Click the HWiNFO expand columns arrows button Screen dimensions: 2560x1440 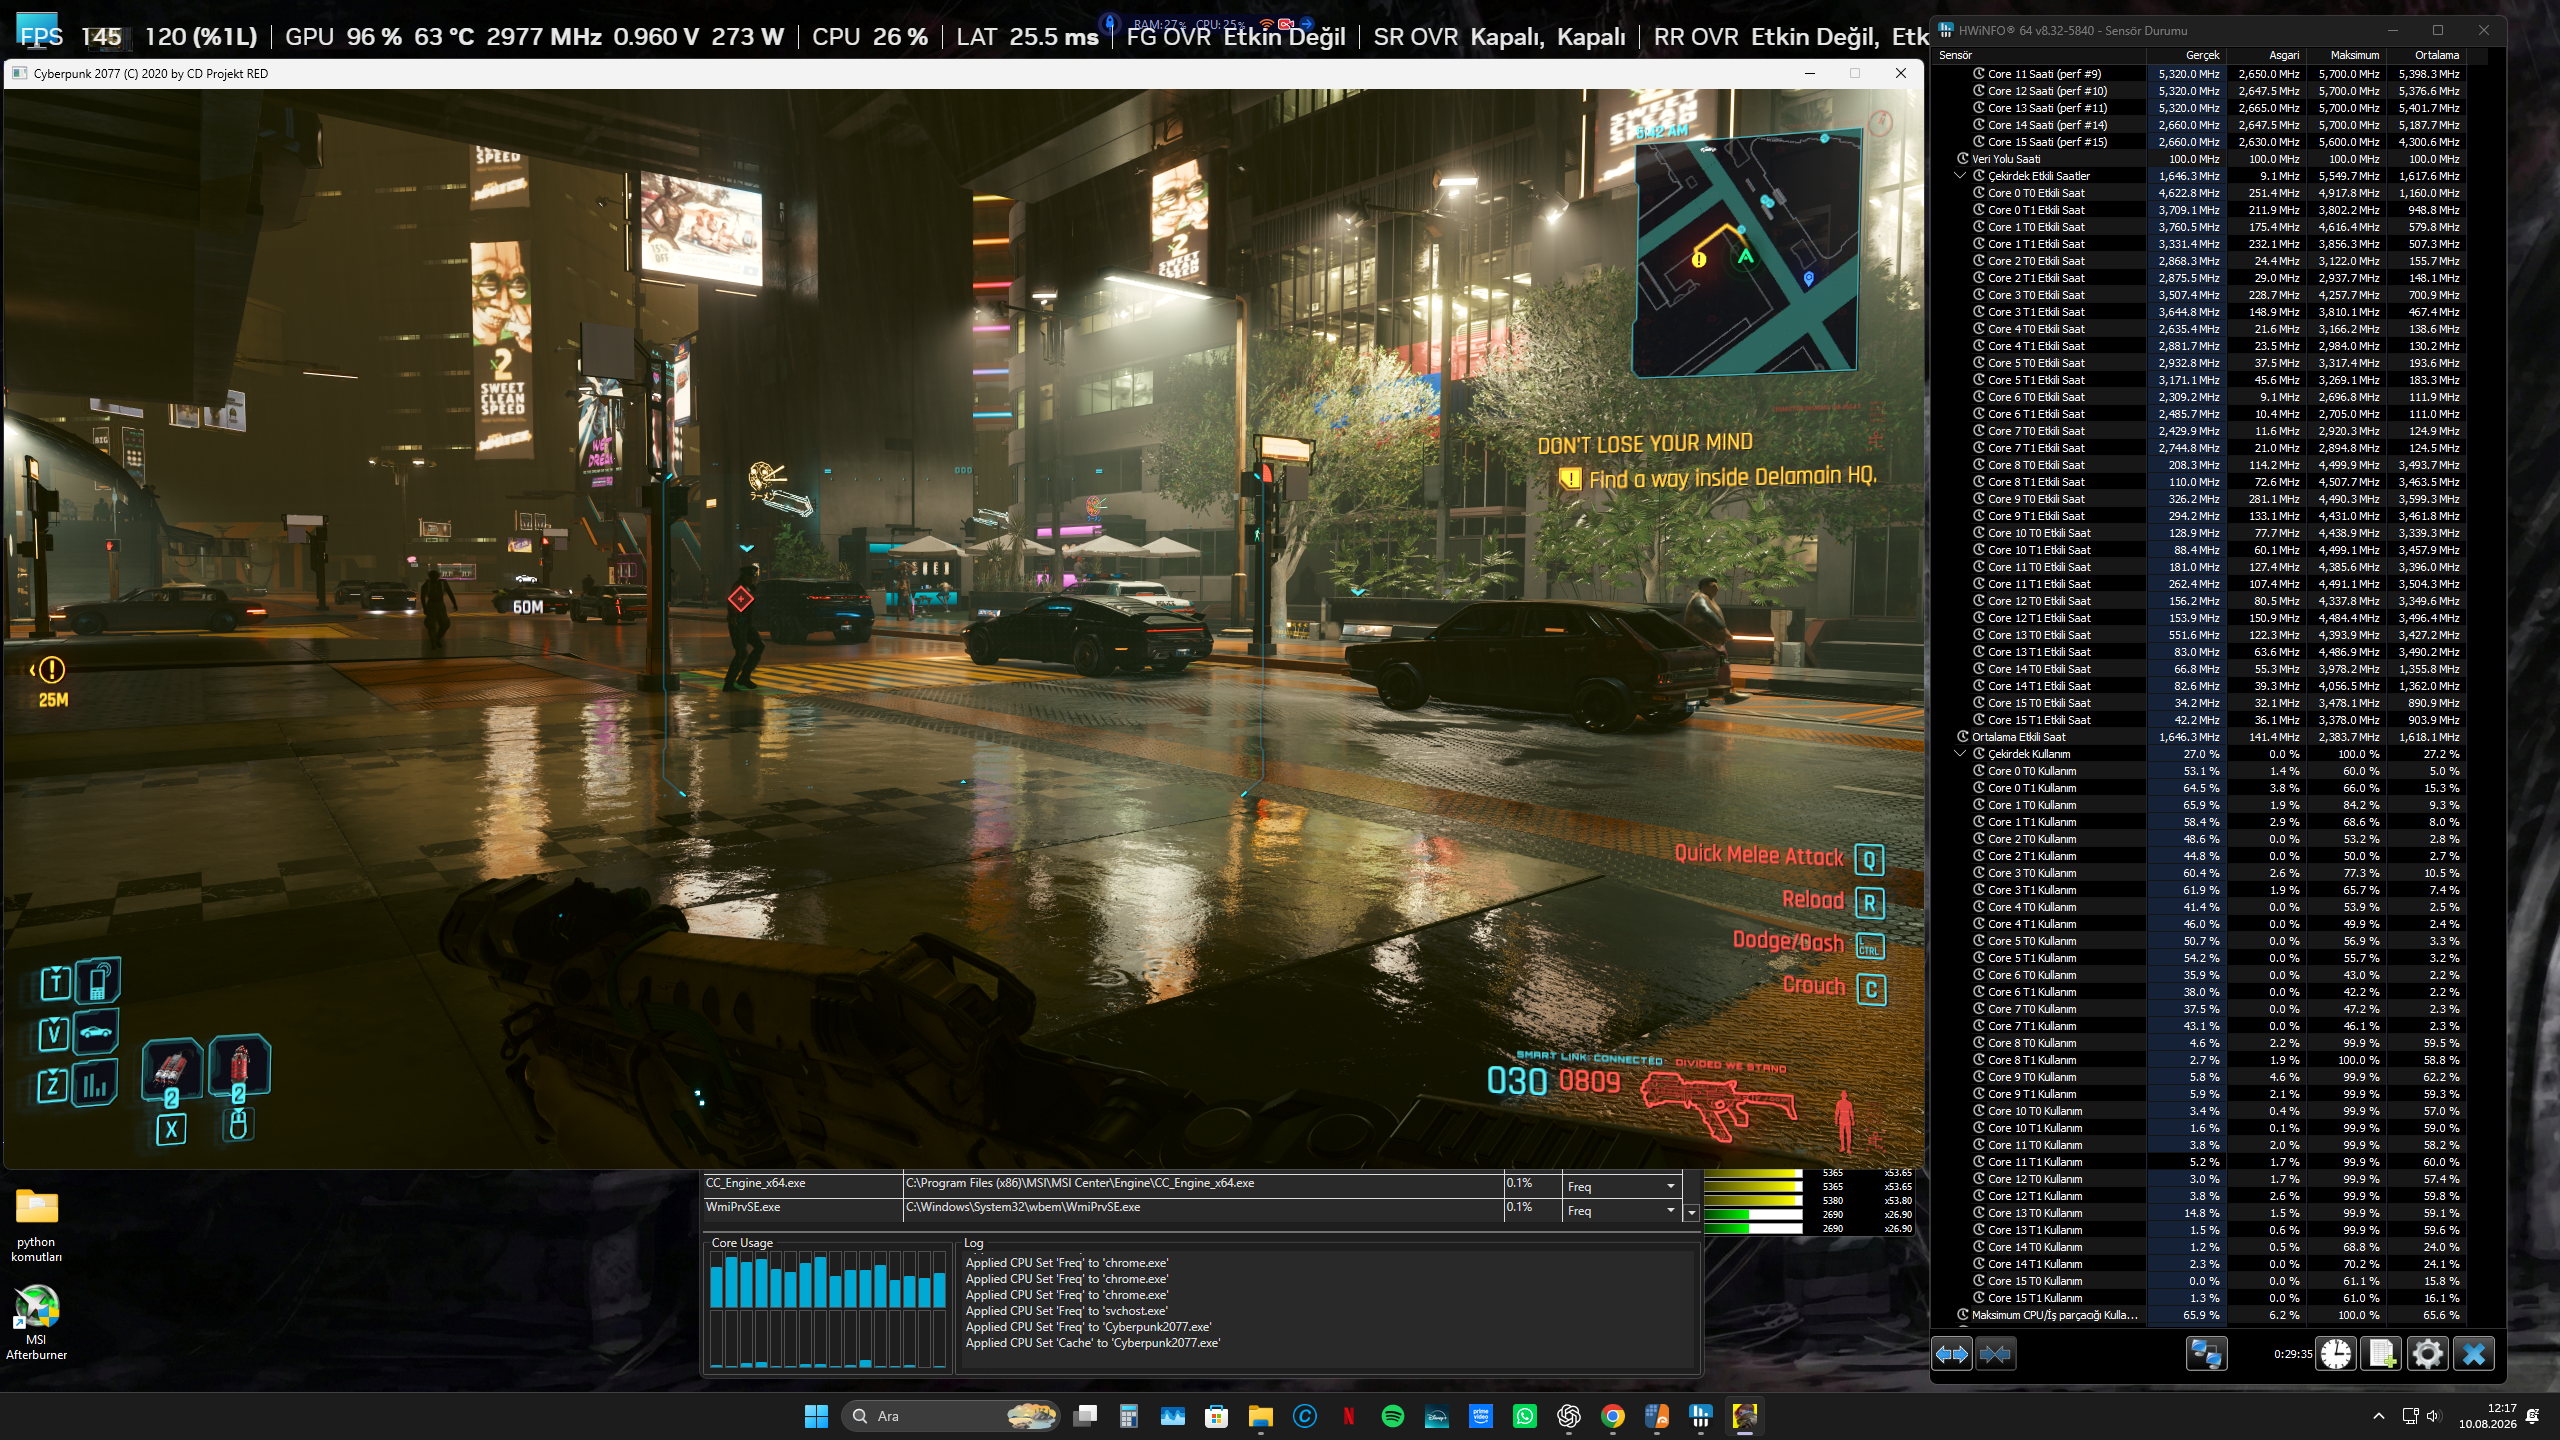(1952, 1354)
